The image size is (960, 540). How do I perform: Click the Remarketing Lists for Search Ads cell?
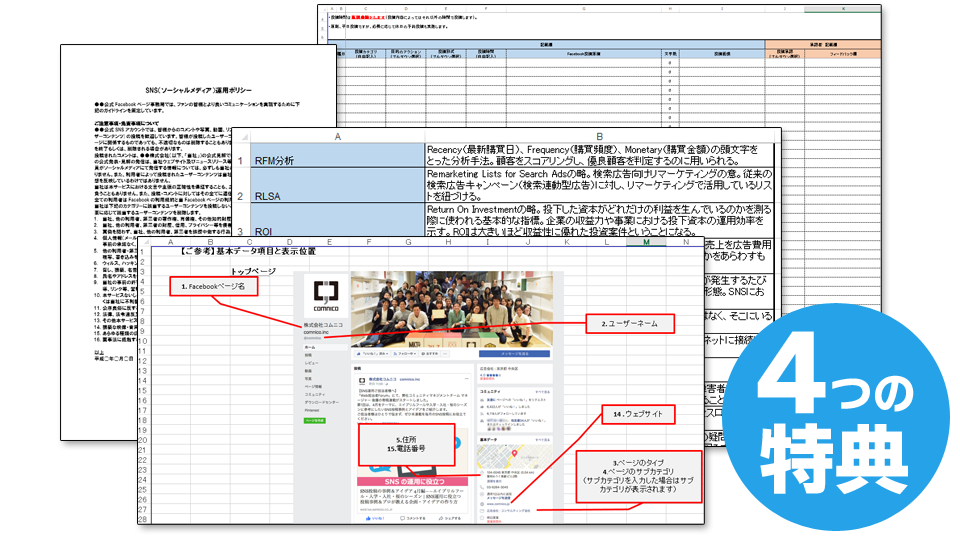click(x=599, y=185)
